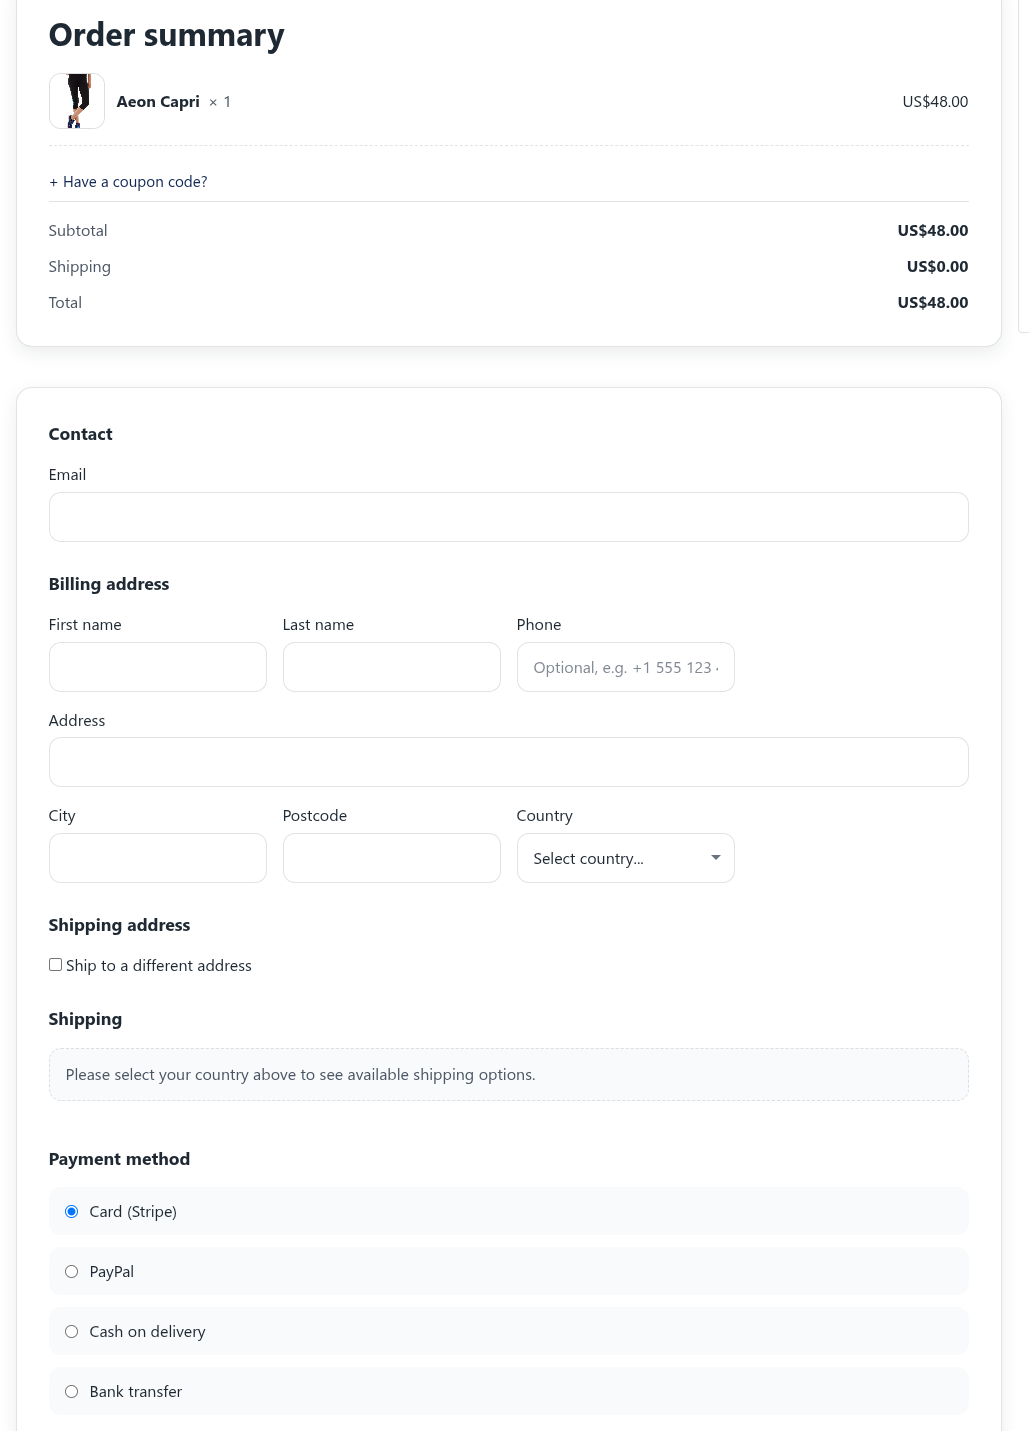Click the Postcode field
1029x1431 pixels.
point(391,858)
